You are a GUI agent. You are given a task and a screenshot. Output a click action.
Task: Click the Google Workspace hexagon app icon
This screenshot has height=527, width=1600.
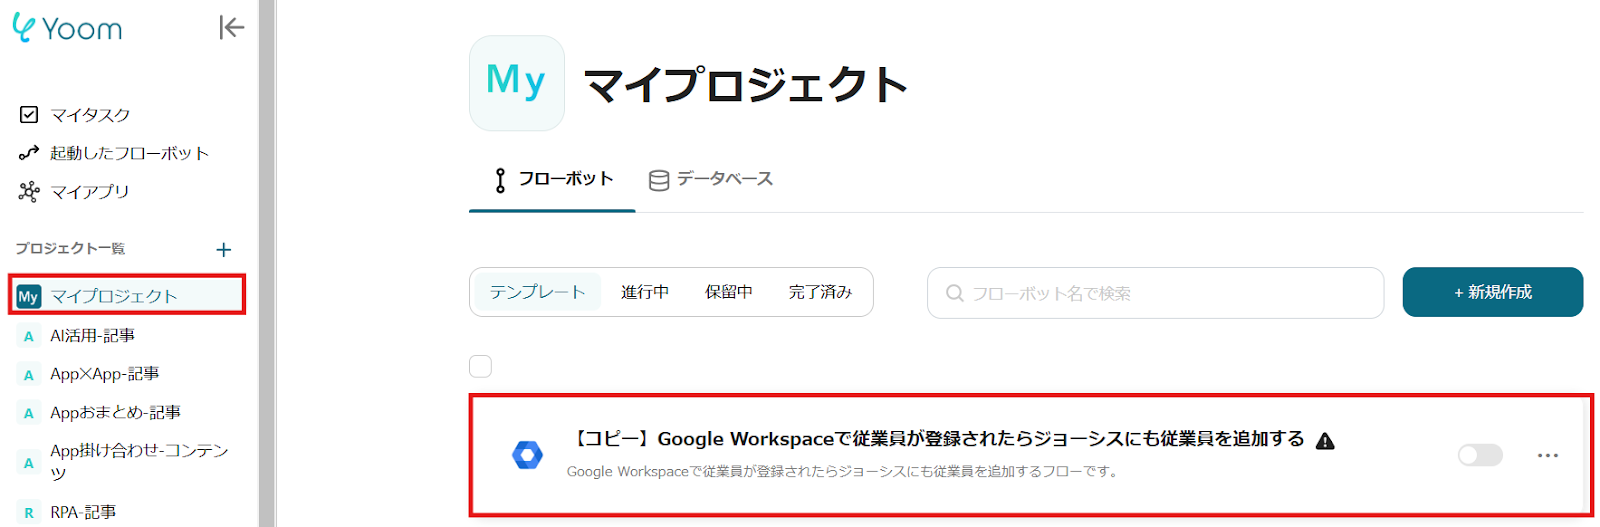click(x=527, y=455)
